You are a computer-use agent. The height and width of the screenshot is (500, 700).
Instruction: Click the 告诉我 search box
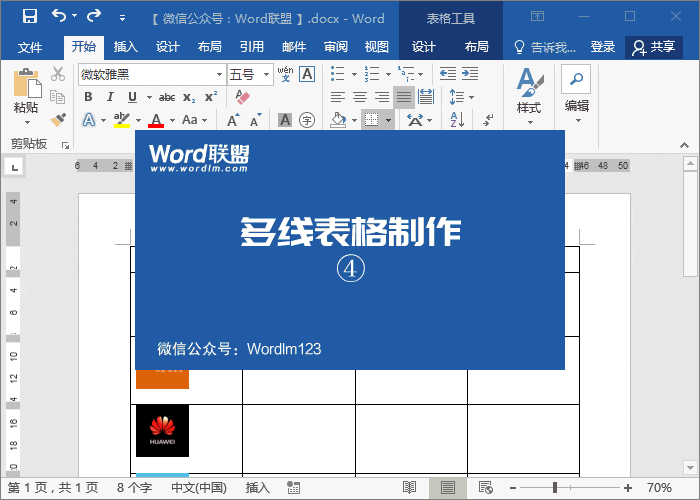pos(545,47)
